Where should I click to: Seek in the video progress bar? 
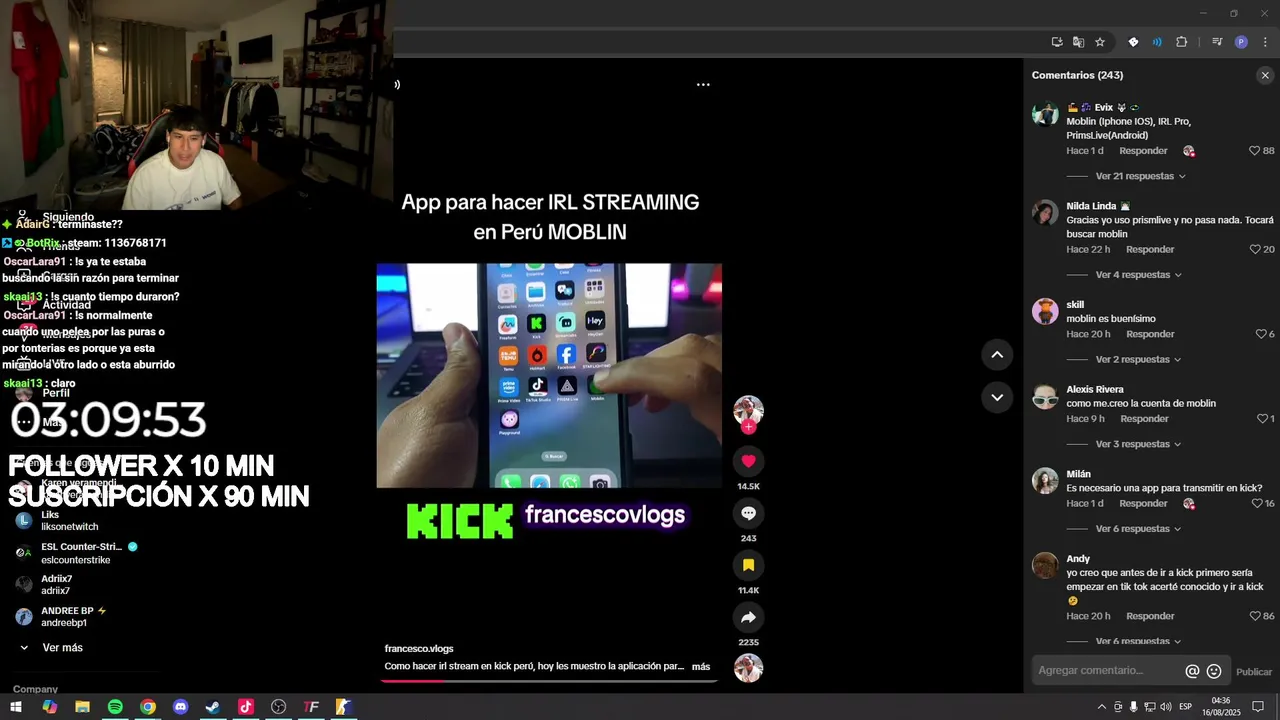coord(549,681)
